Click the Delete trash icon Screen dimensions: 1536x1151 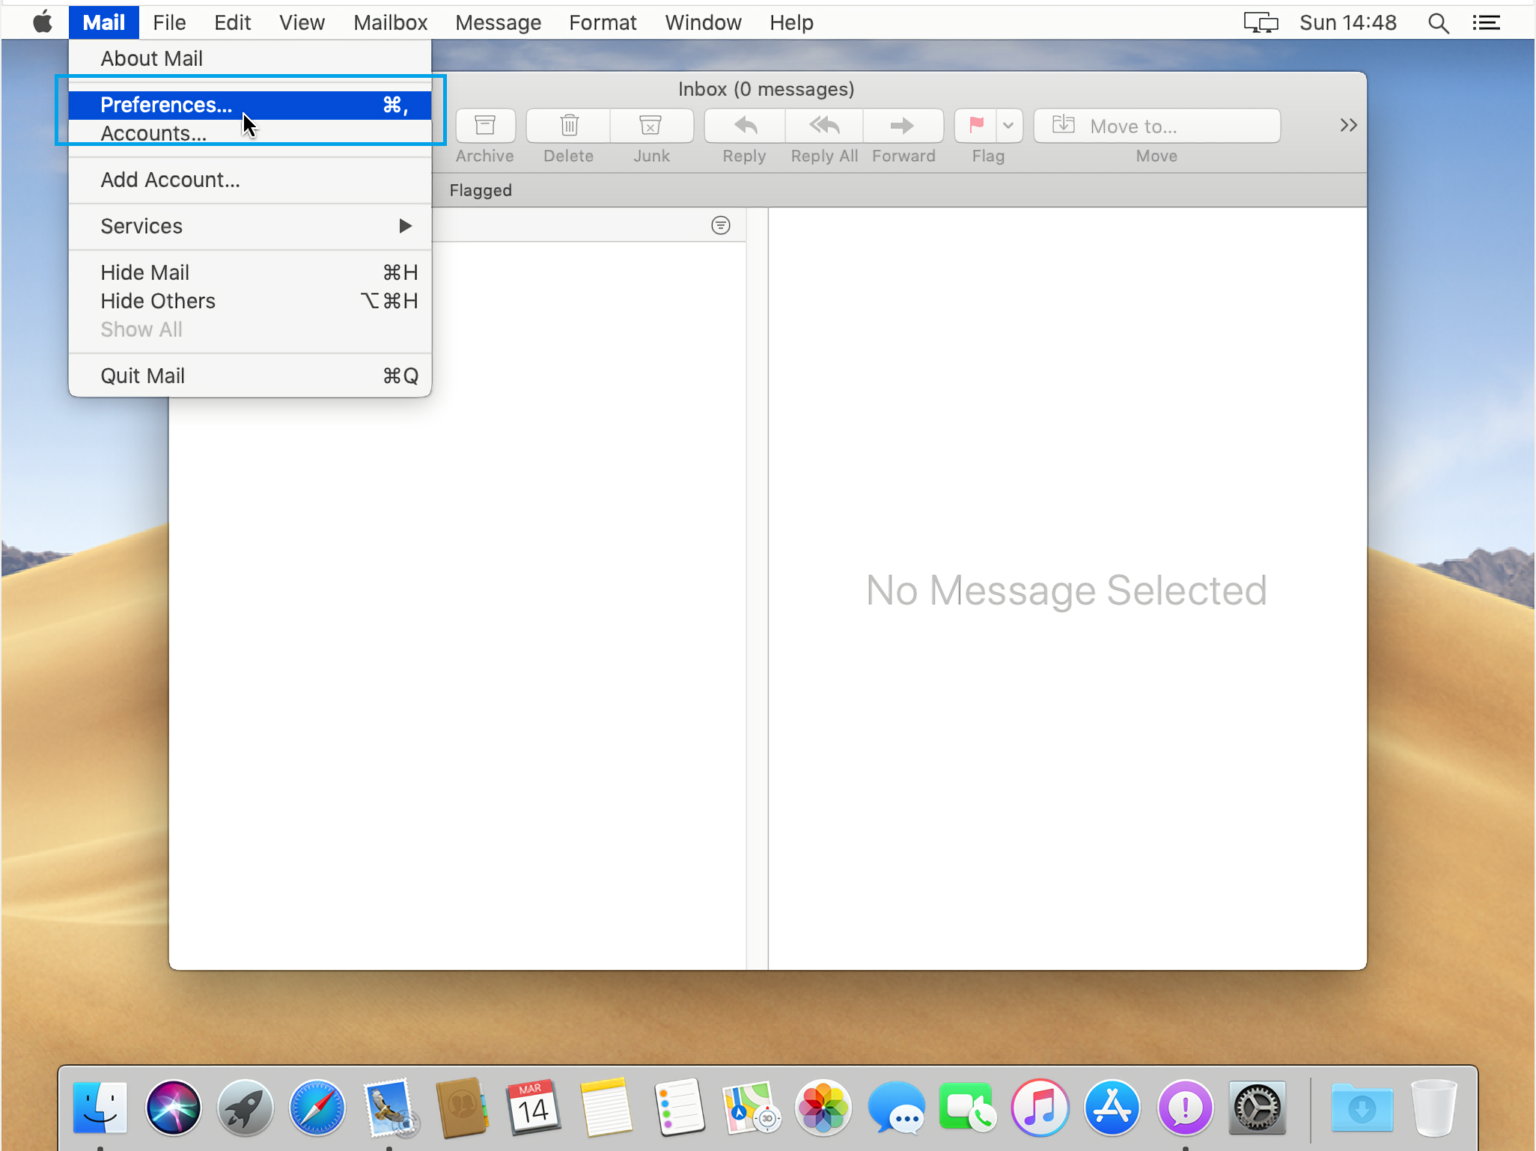[x=568, y=126]
